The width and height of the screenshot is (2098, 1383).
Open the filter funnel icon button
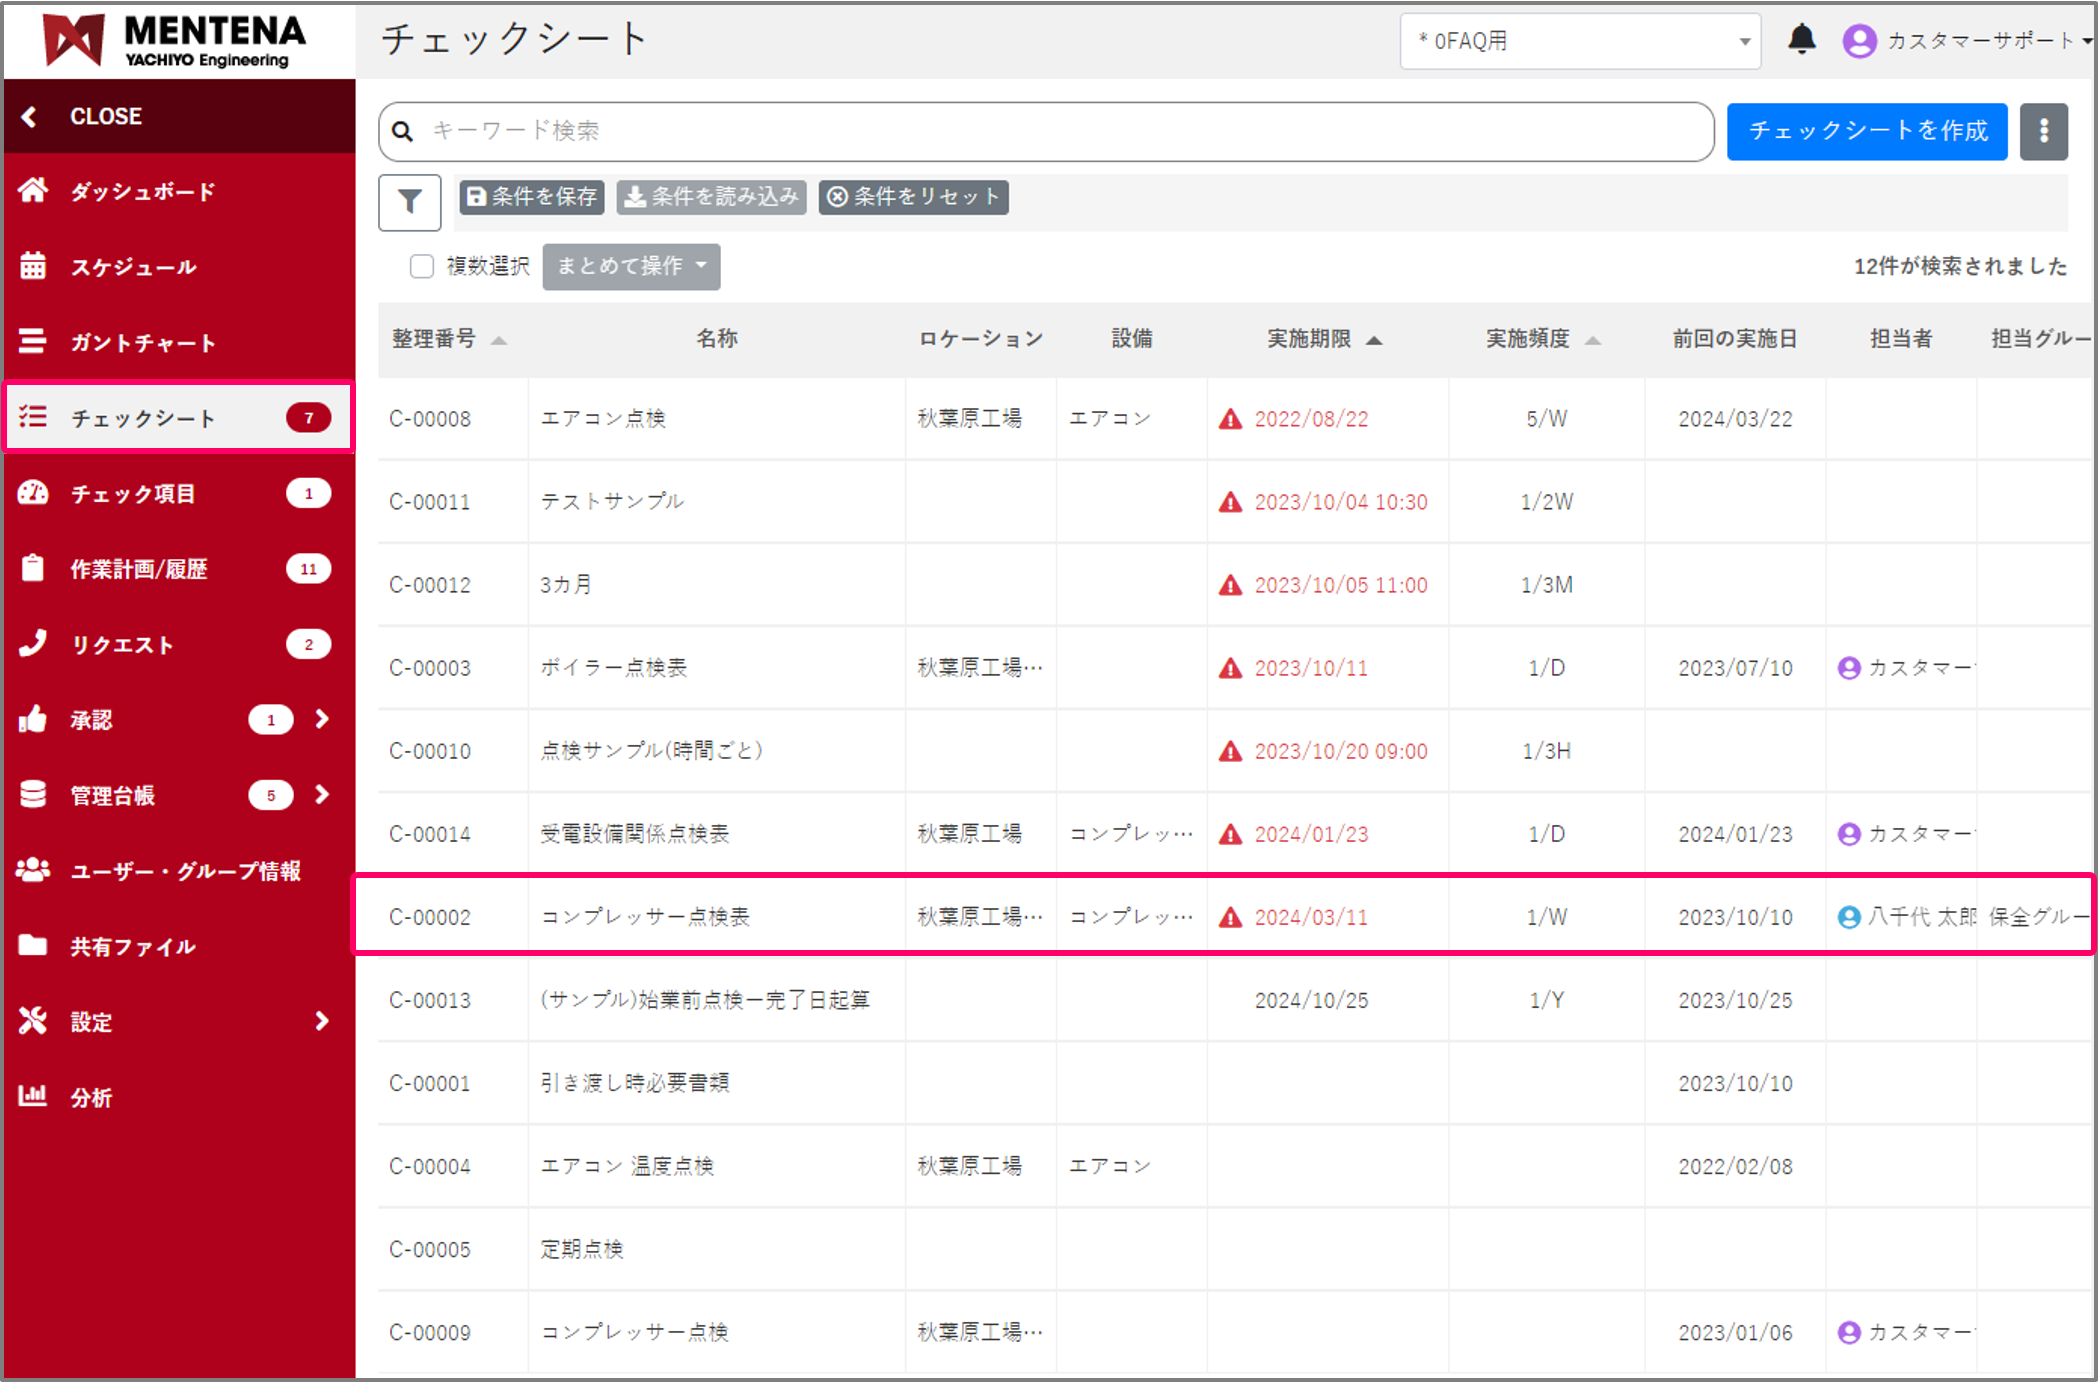(409, 202)
